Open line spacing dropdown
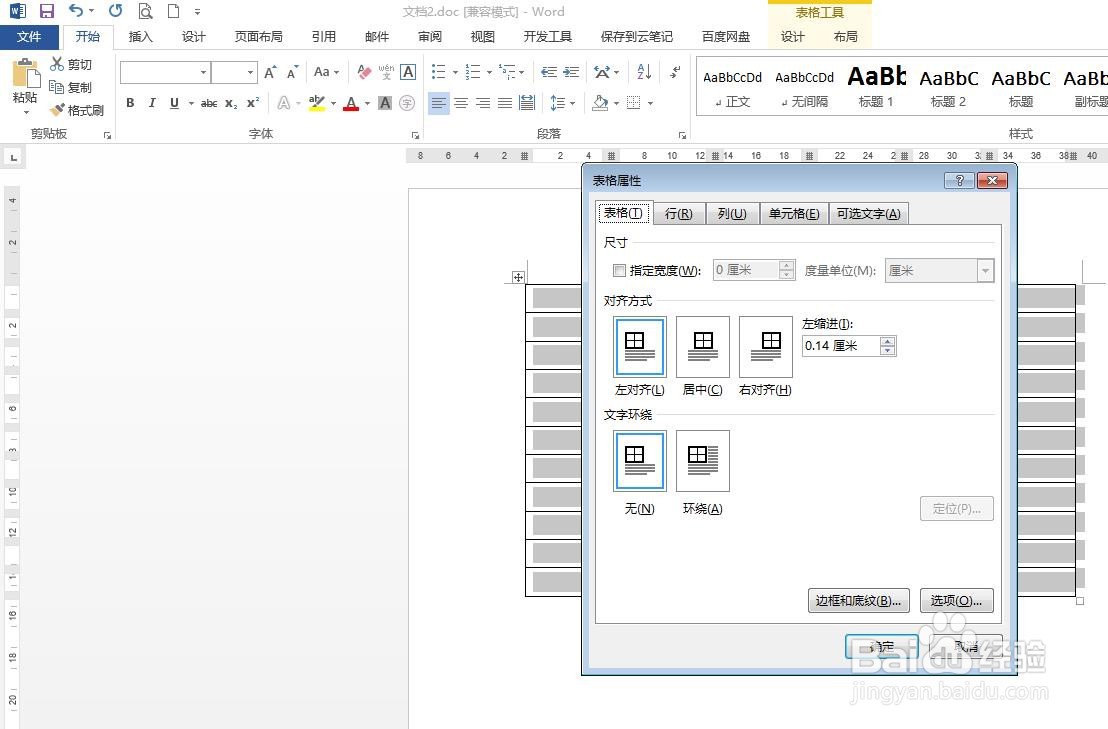1108x729 pixels. click(562, 103)
